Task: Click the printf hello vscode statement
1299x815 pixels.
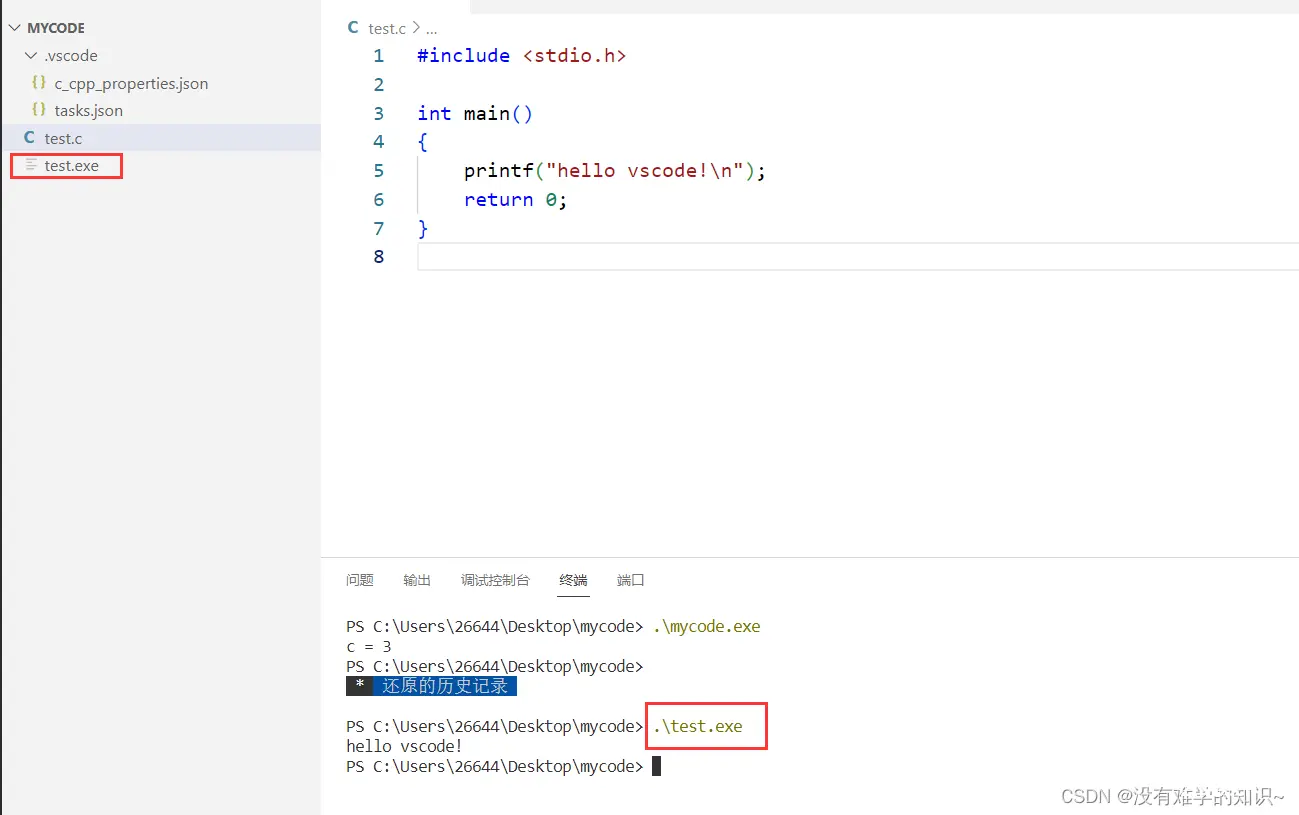Action: pyautogui.click(x=615, y=171)
